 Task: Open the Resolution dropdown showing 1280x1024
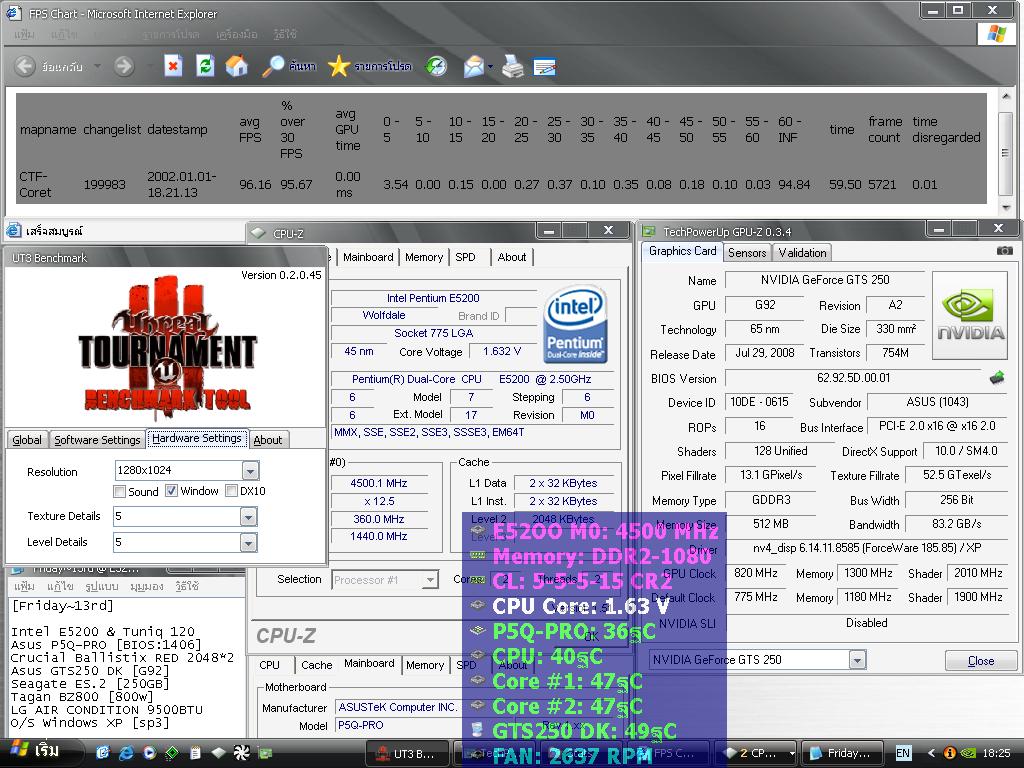pos(250,470)
